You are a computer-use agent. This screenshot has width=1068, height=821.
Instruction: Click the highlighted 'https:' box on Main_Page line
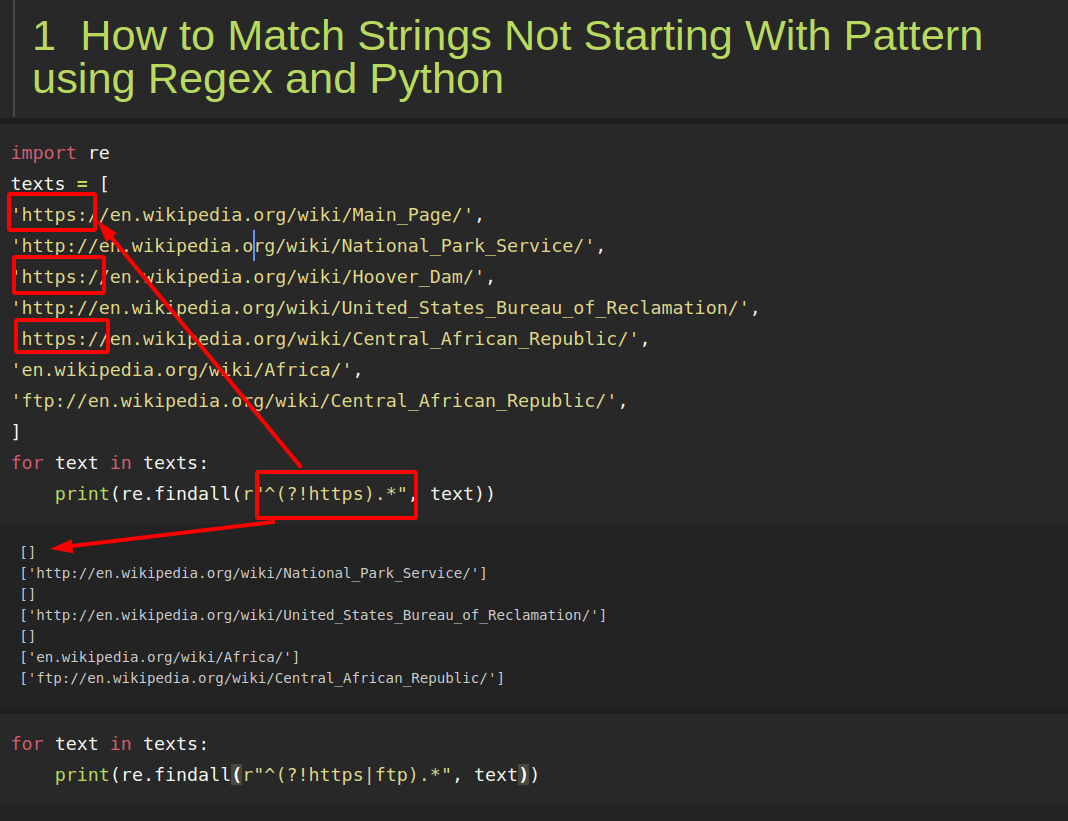[x=51, y=214]
